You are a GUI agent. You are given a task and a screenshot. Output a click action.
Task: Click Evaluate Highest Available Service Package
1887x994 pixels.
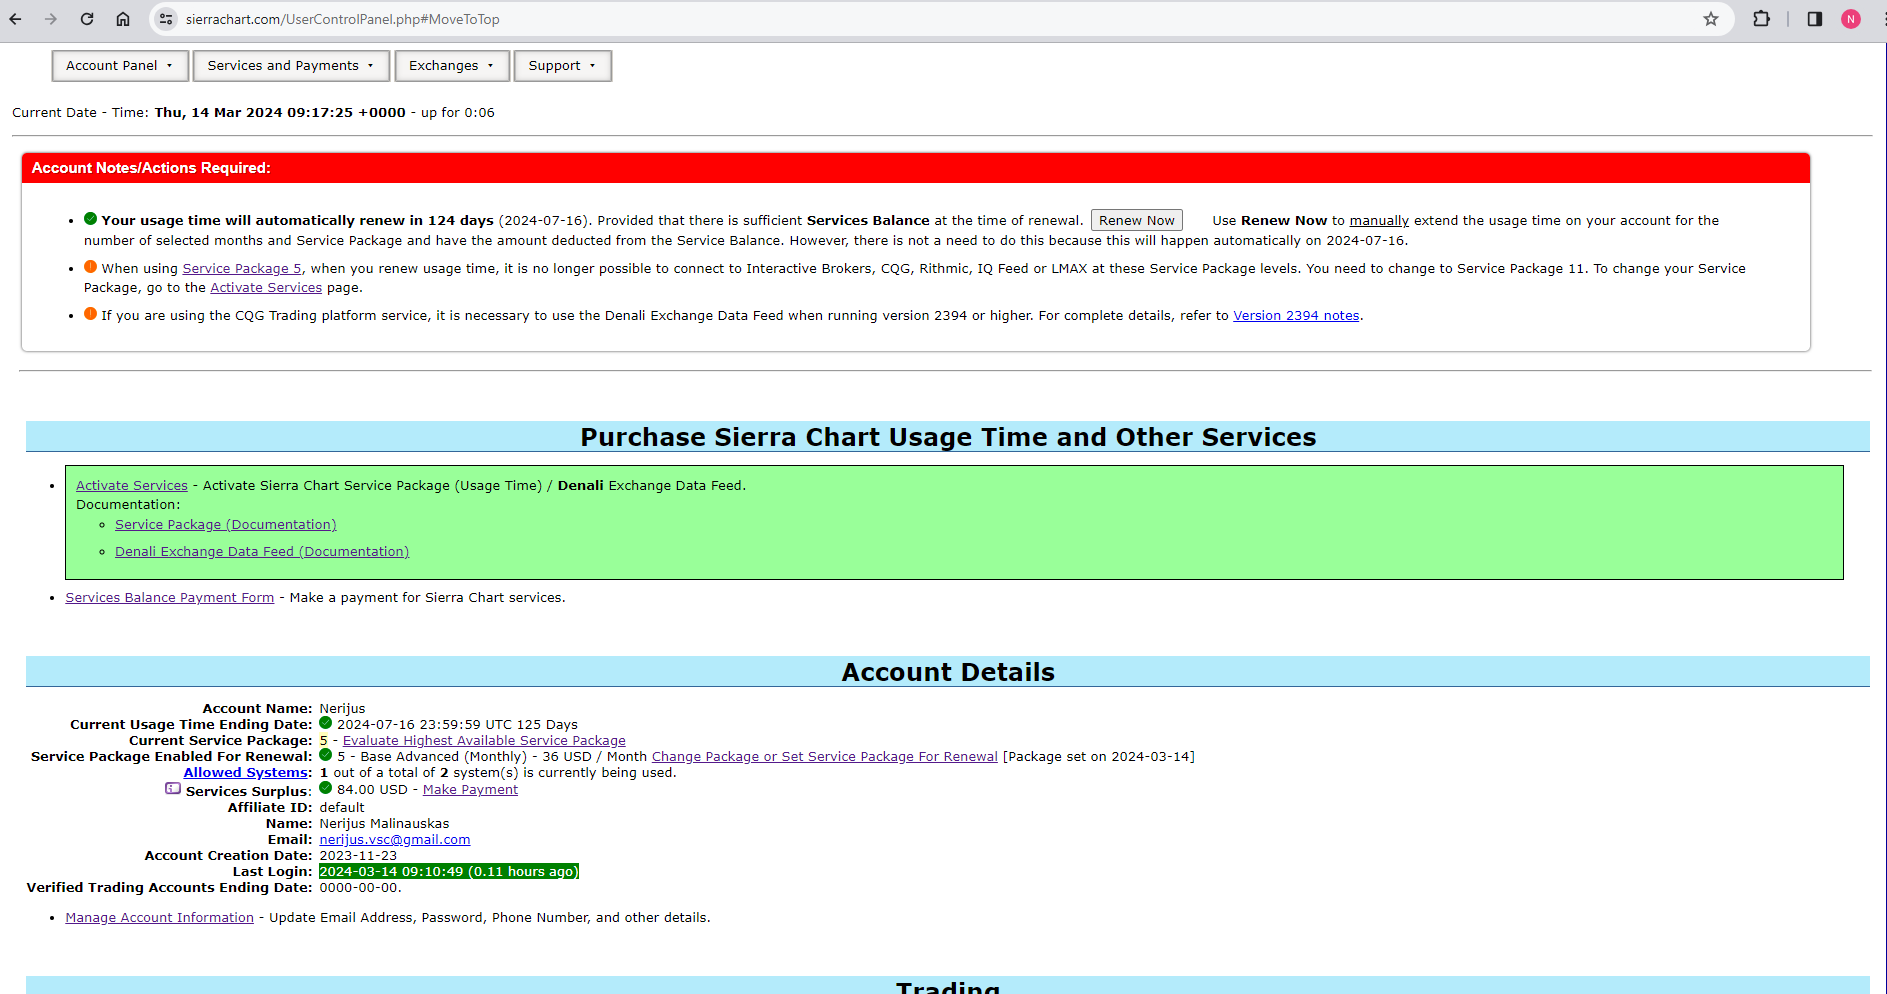[x=484, y=740]
